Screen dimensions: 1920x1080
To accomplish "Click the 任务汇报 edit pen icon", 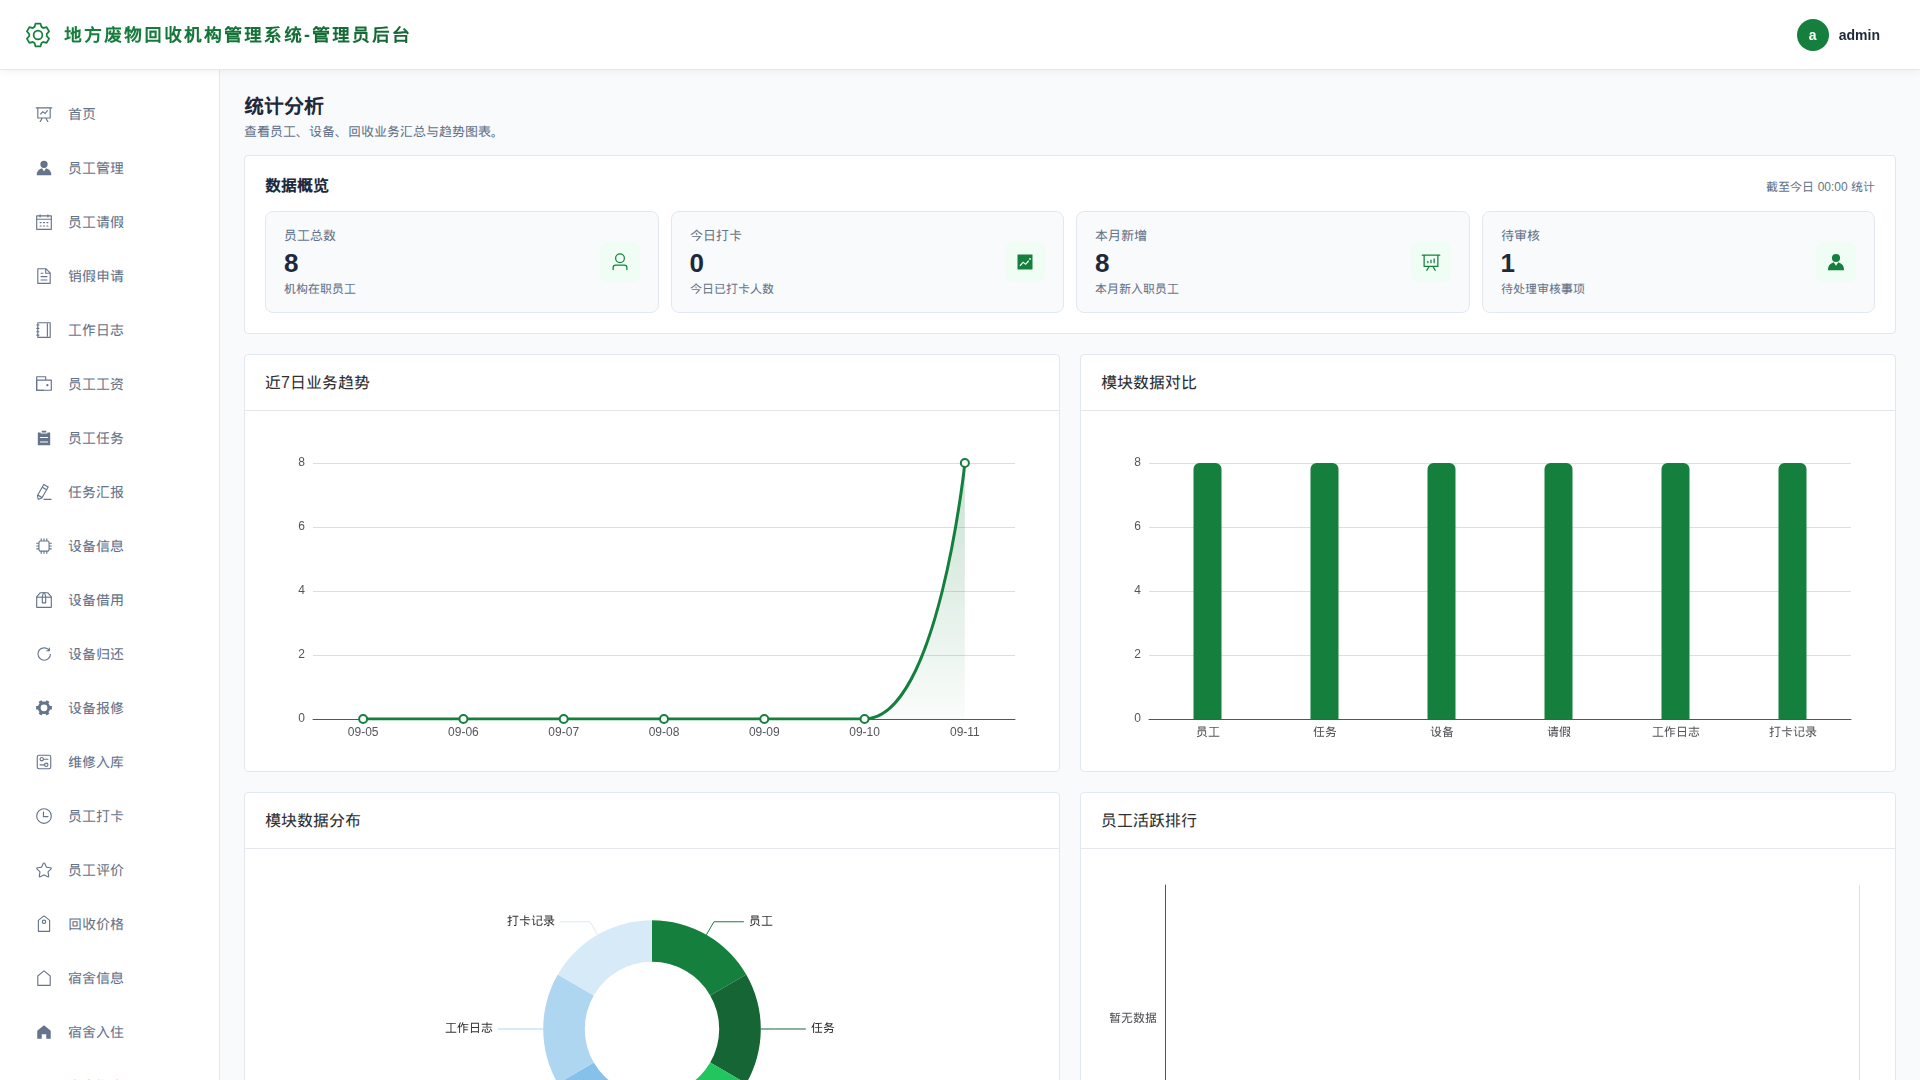I will [44, 492].
